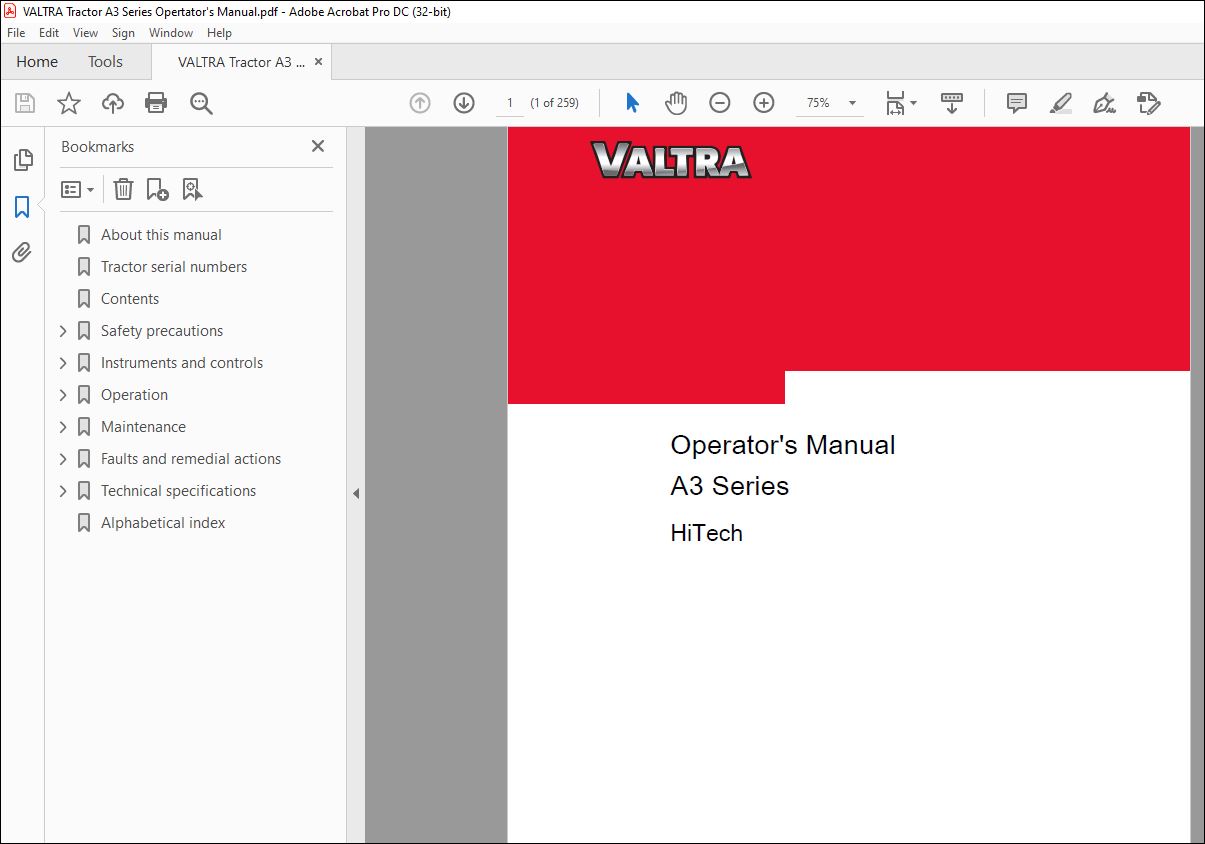Jump to Alphabetical index bookmark
1205x844 pixels.
click(163, 523)
